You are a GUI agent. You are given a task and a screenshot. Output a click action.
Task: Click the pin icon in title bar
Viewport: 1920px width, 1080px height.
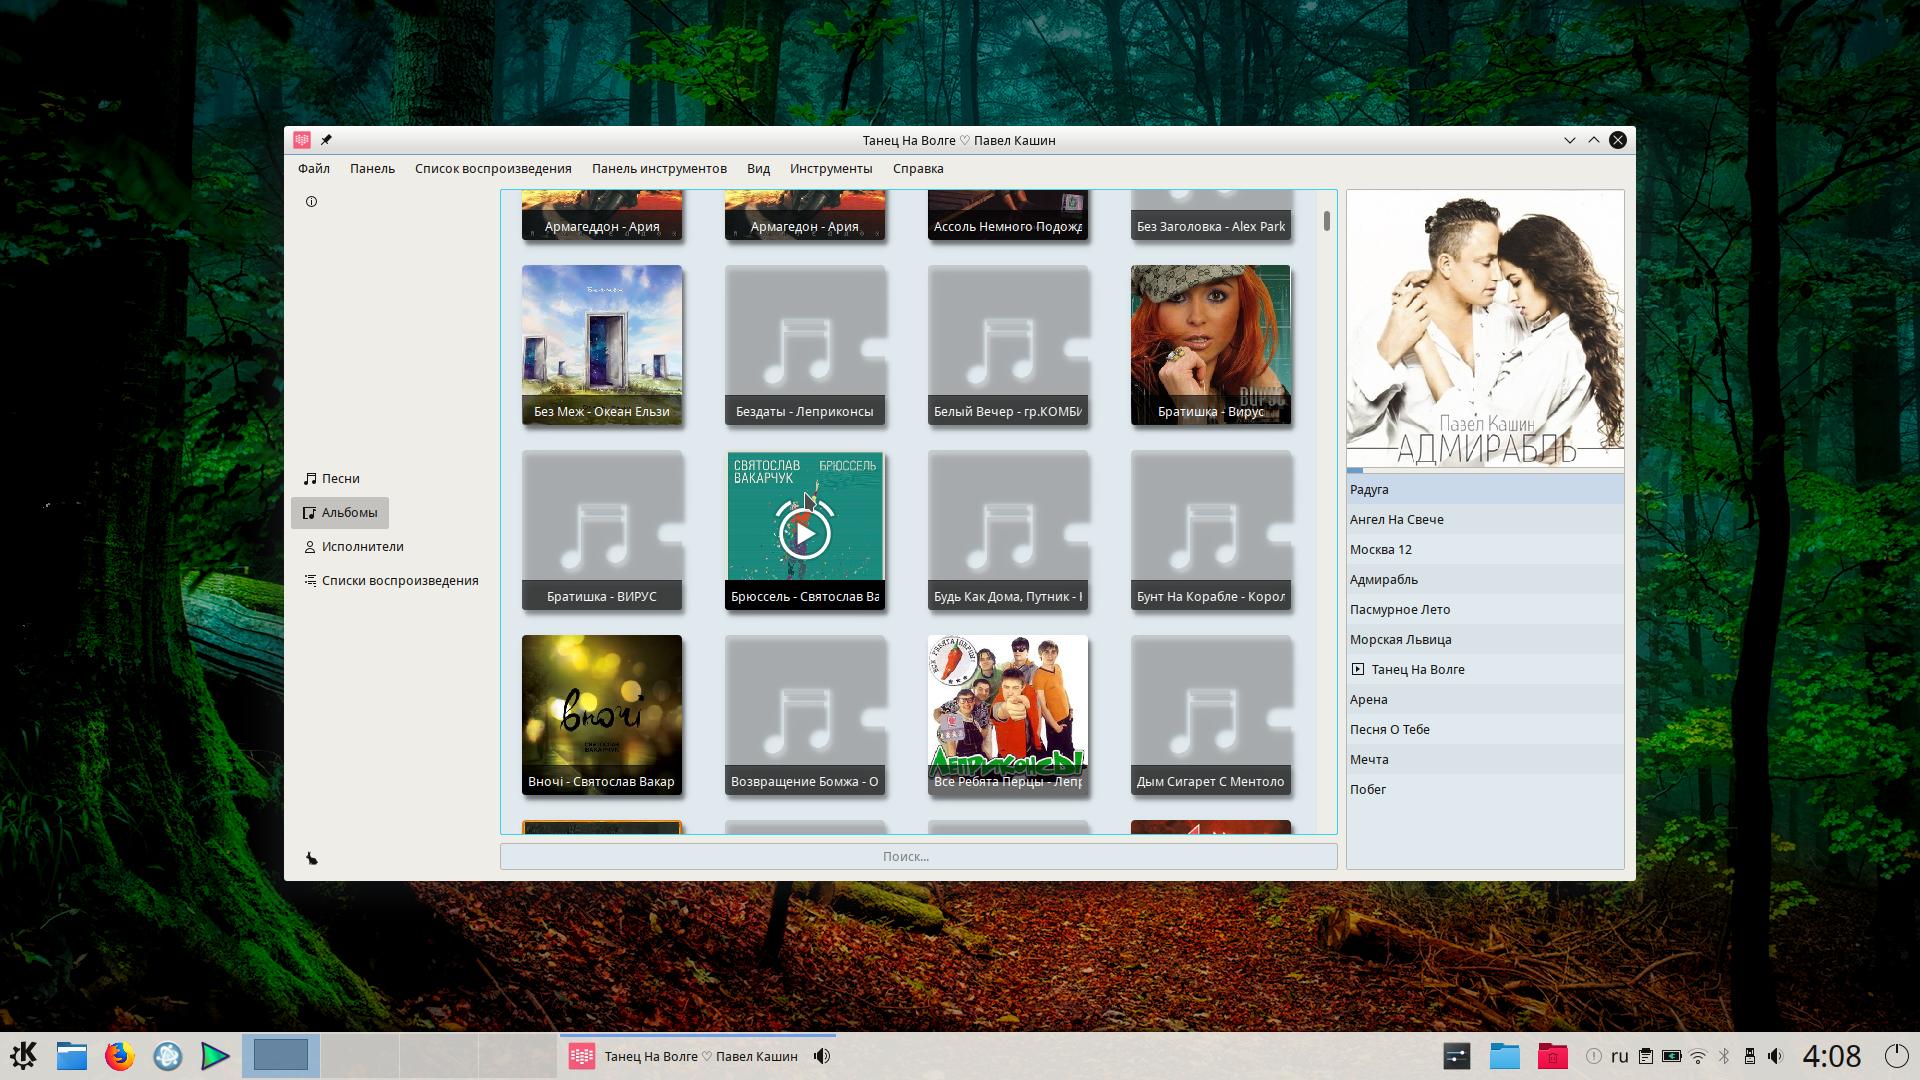(x=326, y=140)
